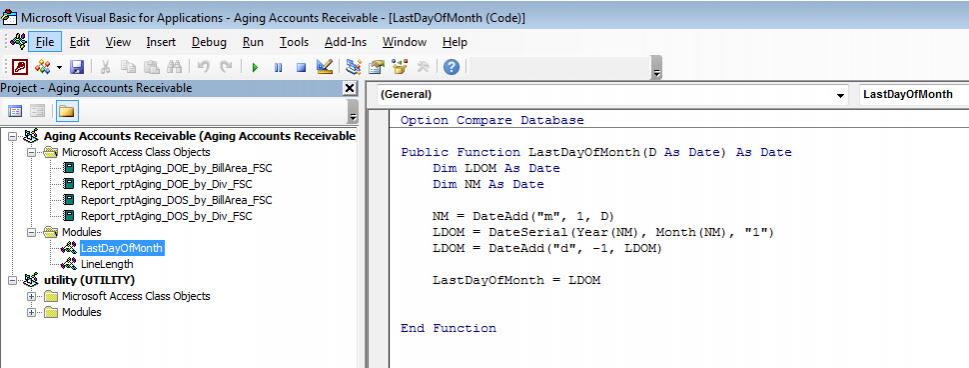Viewport: 969px width, 368px height.
Task: Open the (General) object dropdown
Action: click(x=840, y=95)
